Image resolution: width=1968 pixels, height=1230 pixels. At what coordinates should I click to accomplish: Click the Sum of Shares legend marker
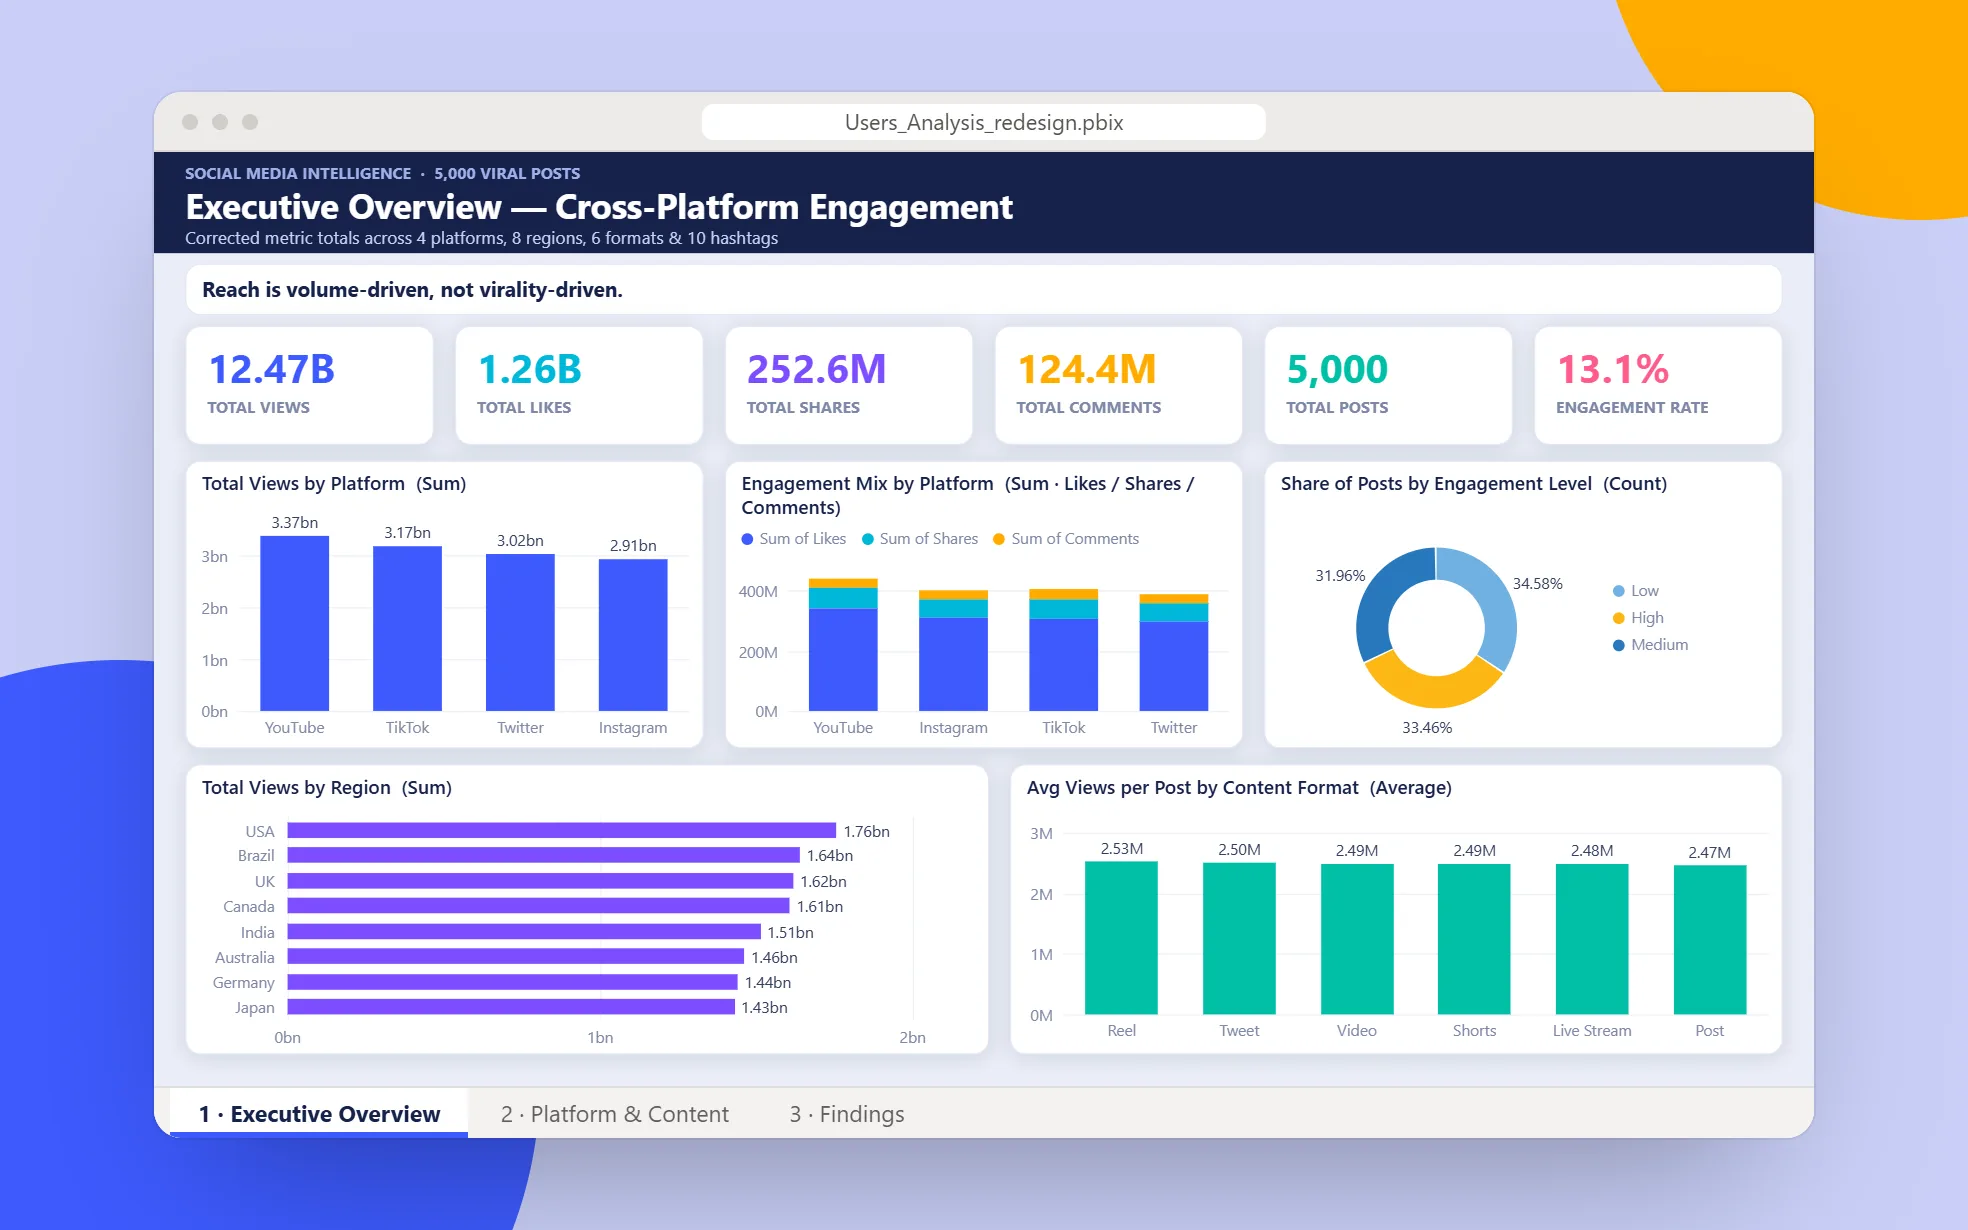868,539
